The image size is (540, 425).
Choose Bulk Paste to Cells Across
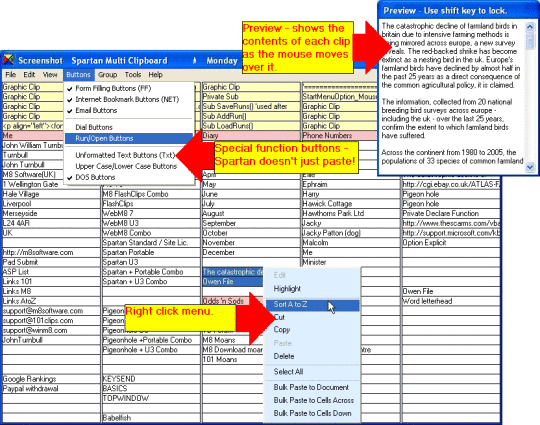tap(312, 401)
